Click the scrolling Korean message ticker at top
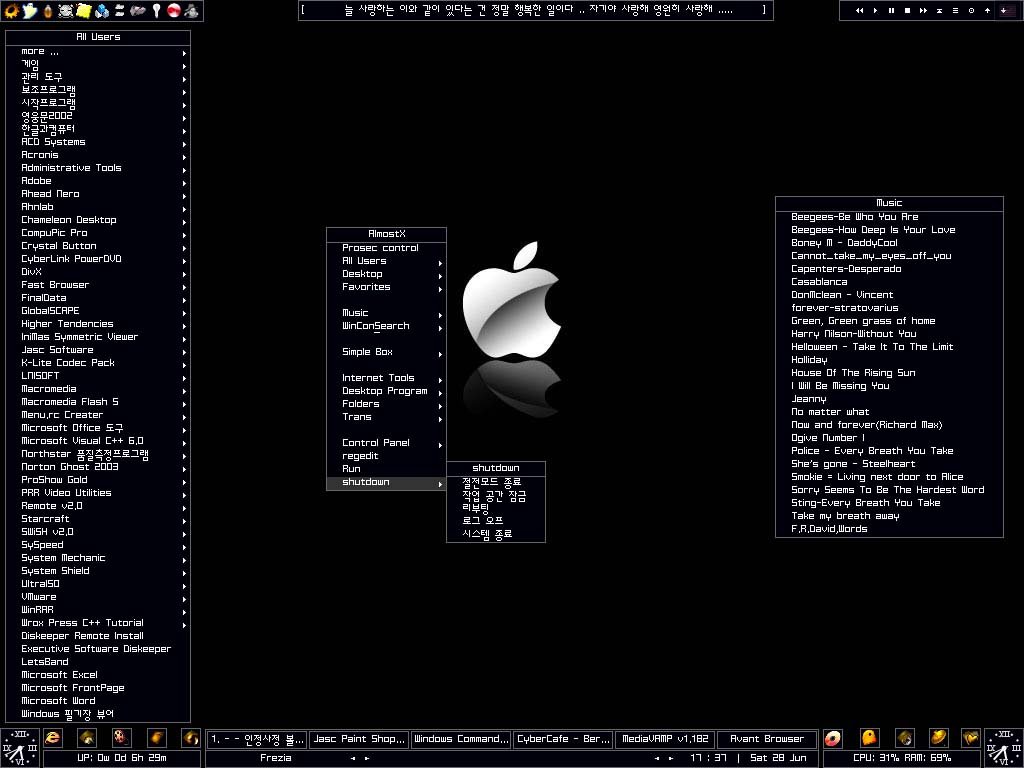 [536, 10]
